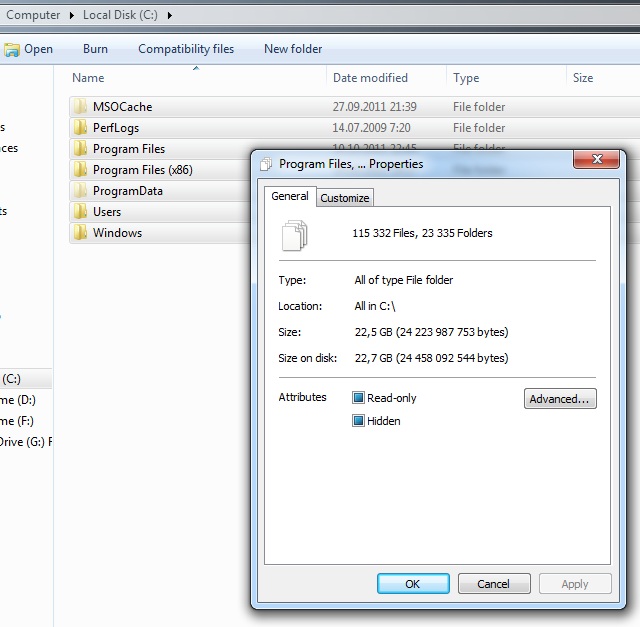Click the Program Files, ... Properties title
The width and height of the screenshot is (640, 627).
coord(351,164)
